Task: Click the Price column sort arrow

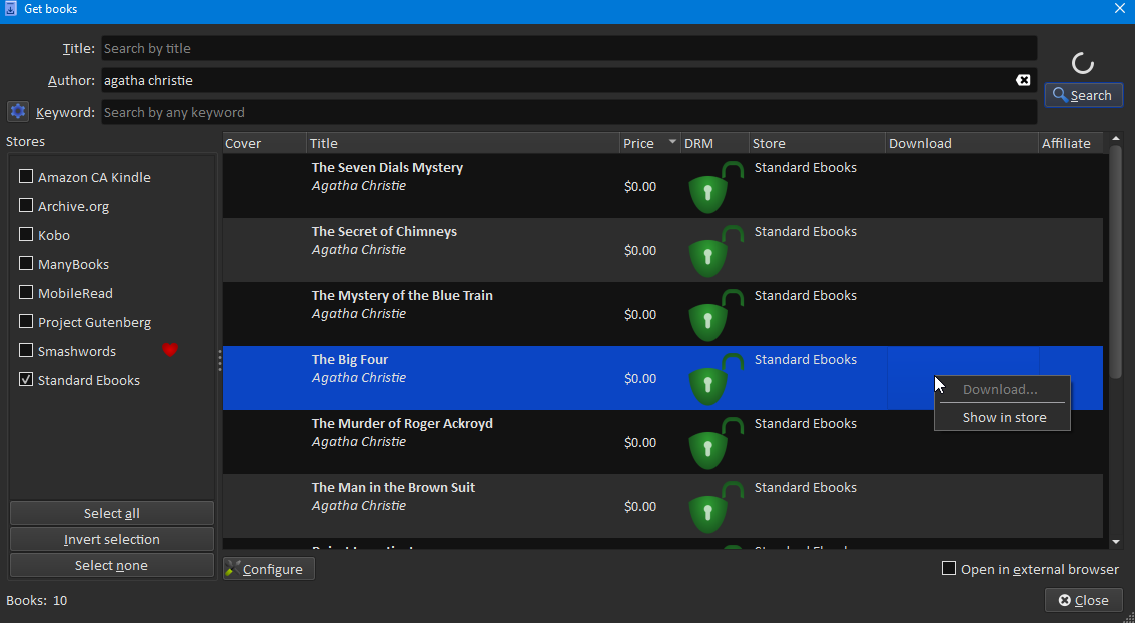Action: coord(672,142)
